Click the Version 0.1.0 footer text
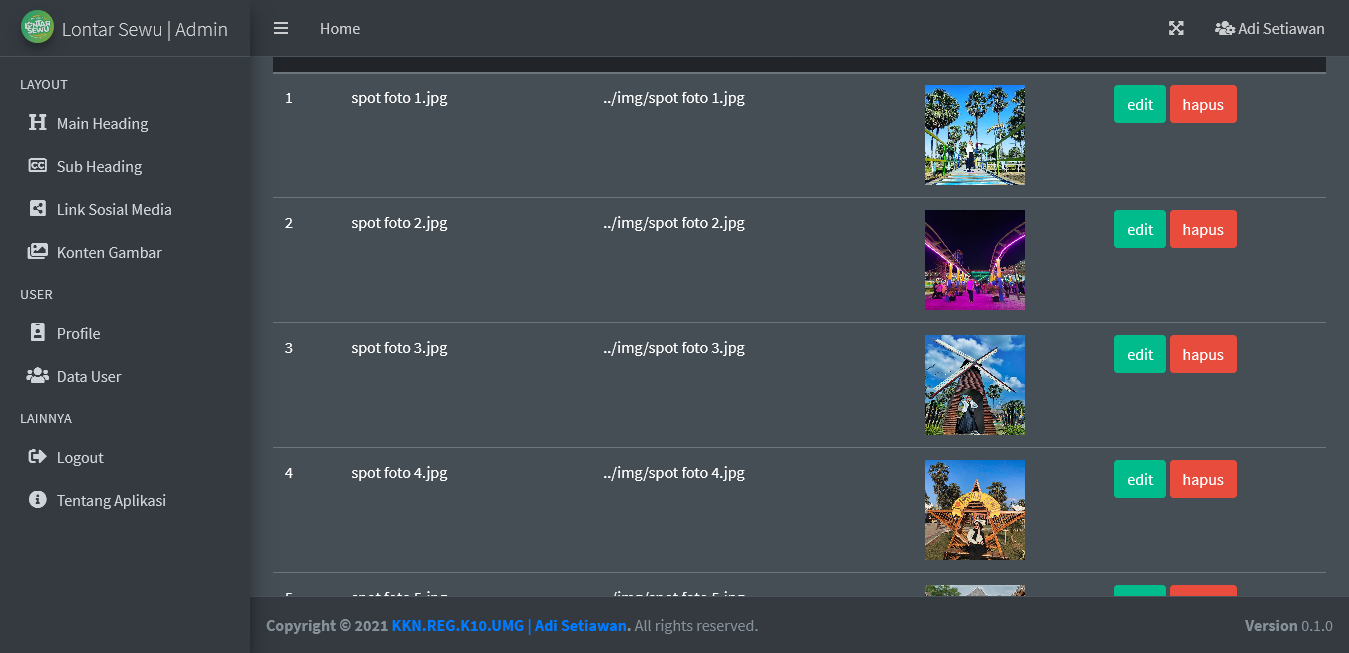This screenshot has width=1349, height=653. tap(1289, 626)
